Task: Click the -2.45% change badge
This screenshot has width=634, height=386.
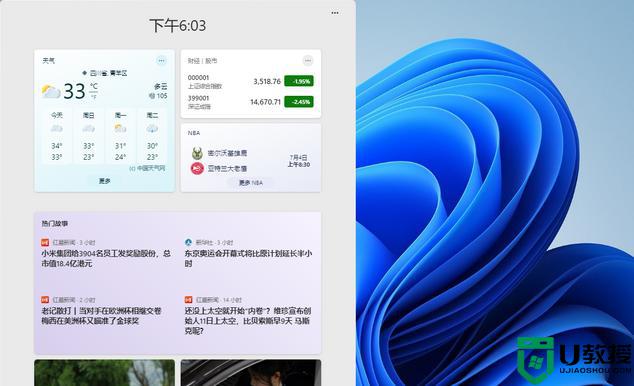Action: coord(299,102)
